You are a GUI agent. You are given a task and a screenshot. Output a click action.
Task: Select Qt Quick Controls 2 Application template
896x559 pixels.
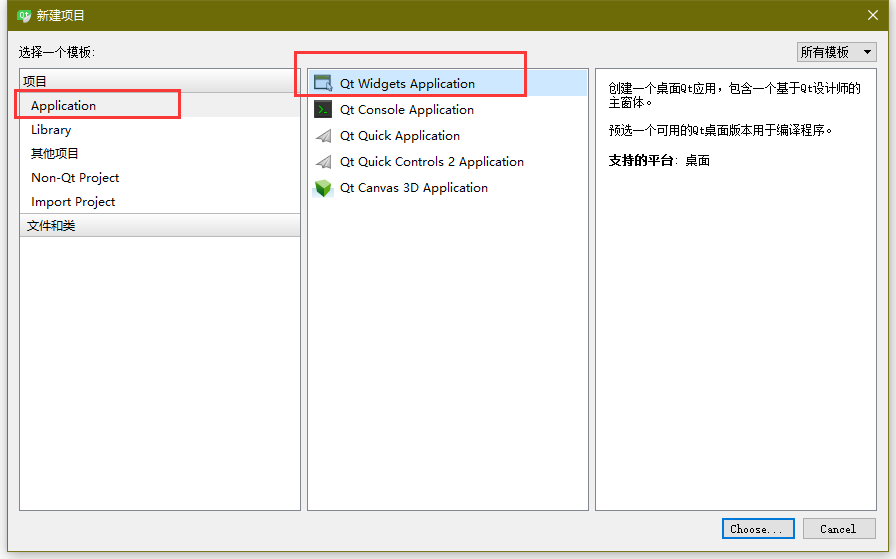[x=447, y=162]
